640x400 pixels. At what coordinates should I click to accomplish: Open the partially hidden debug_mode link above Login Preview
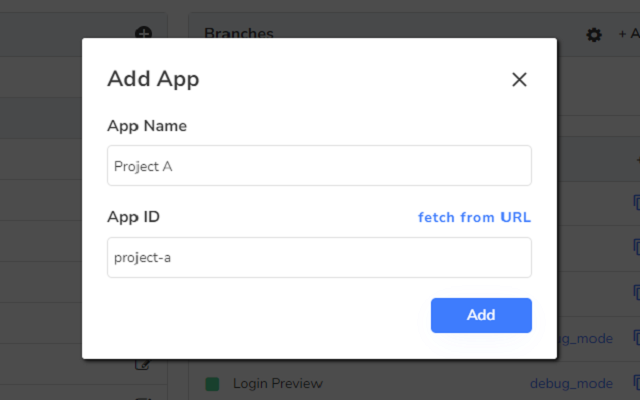(585, 339)
